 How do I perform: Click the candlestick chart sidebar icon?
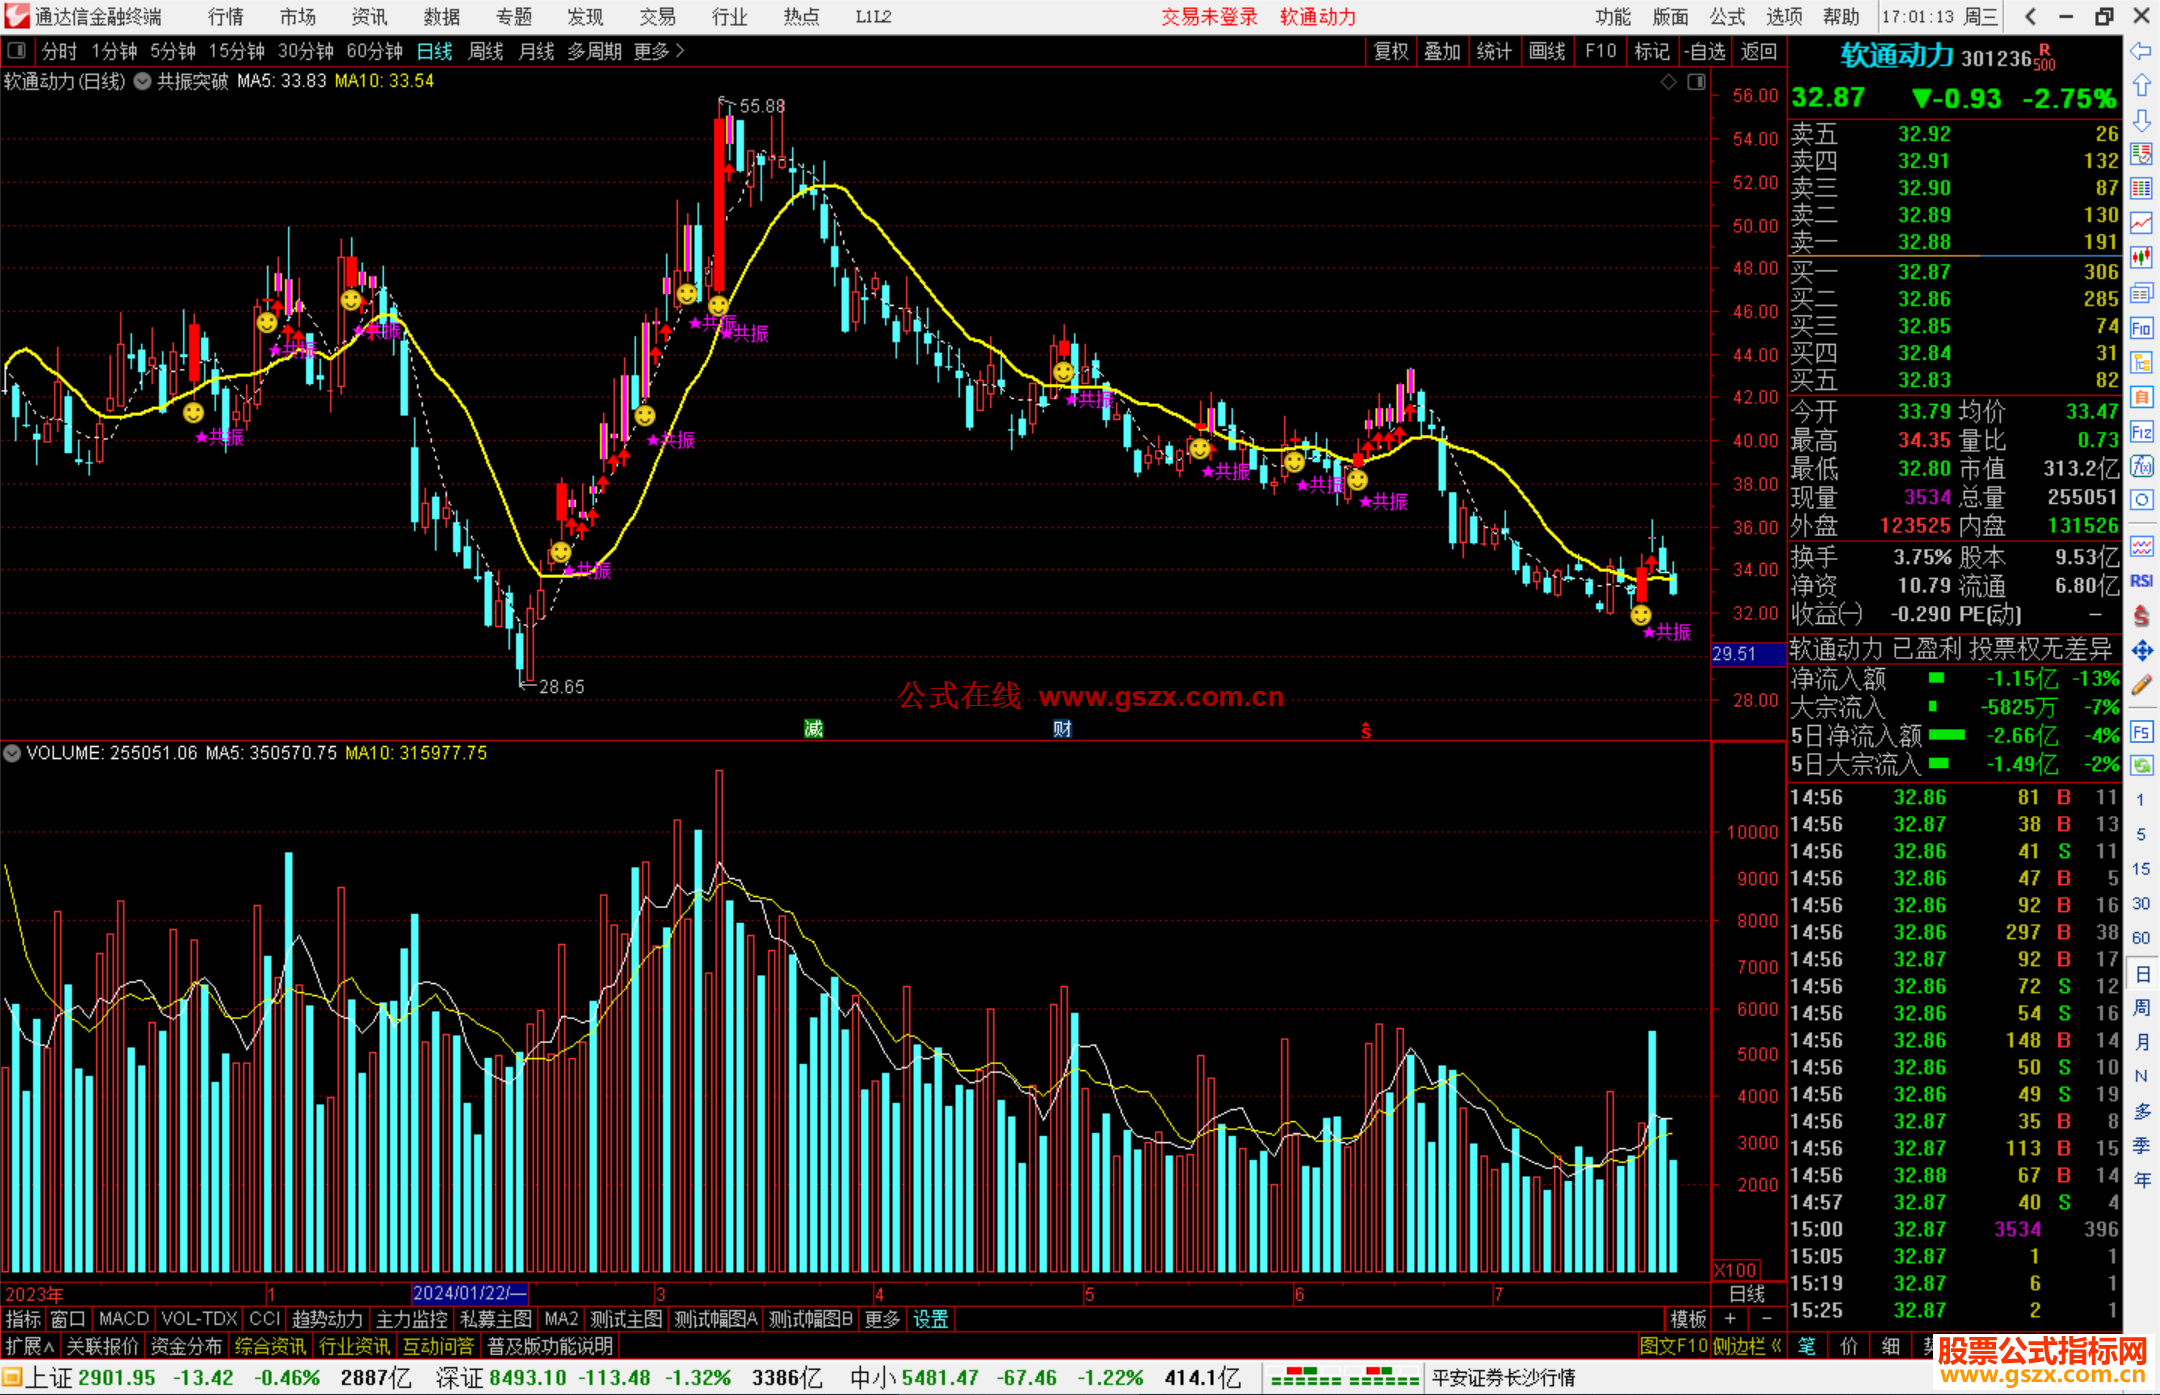(x=2141, y=258)
